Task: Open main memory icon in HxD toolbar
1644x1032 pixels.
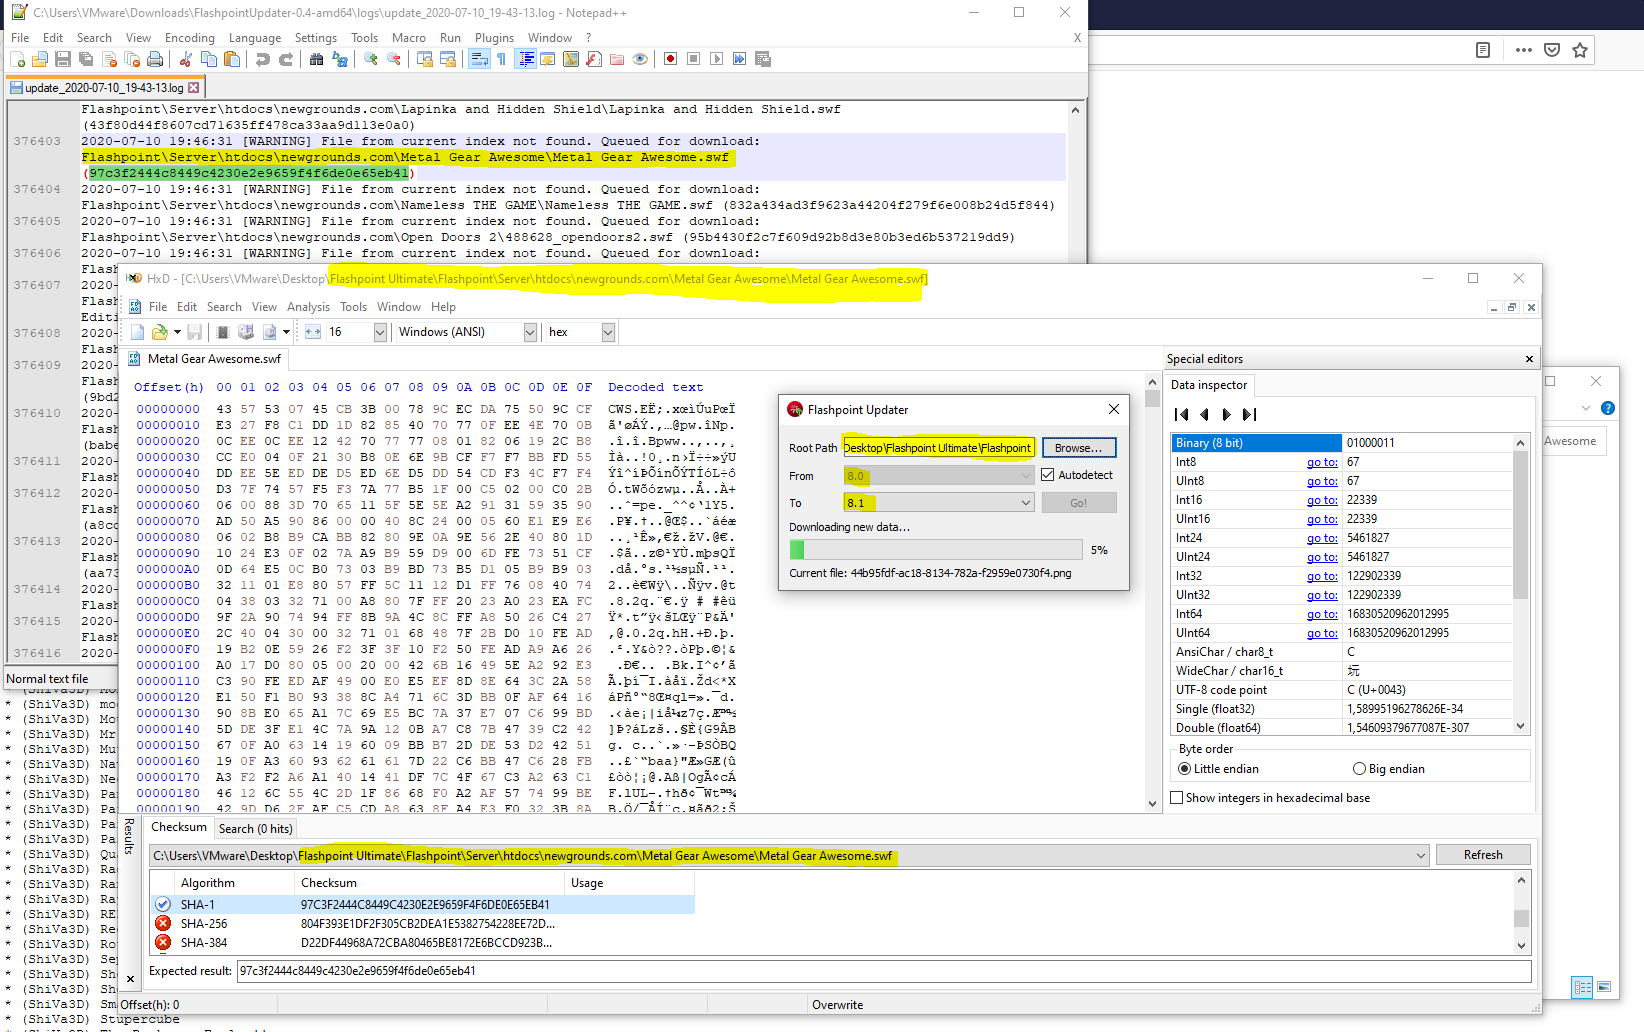Action: click(x=221, y=331)
